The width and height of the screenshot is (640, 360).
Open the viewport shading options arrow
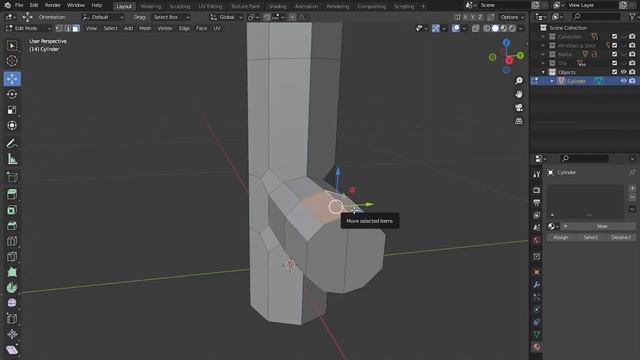point(521,28)
